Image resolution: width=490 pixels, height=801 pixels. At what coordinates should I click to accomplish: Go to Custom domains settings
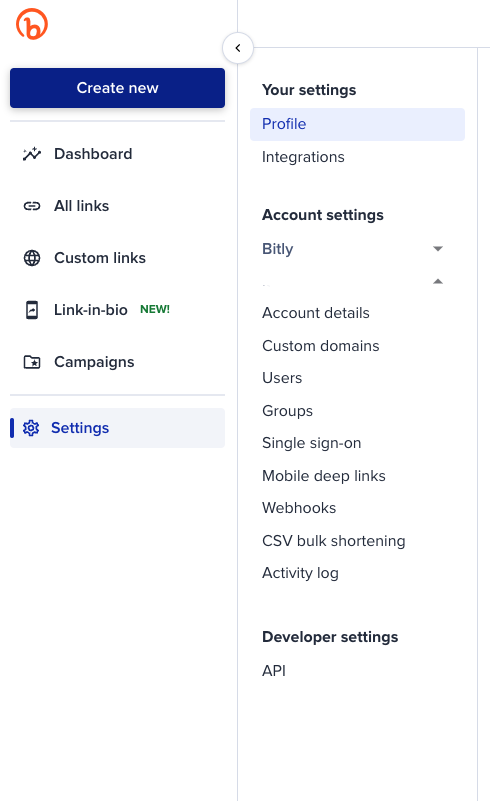point(320,346)
